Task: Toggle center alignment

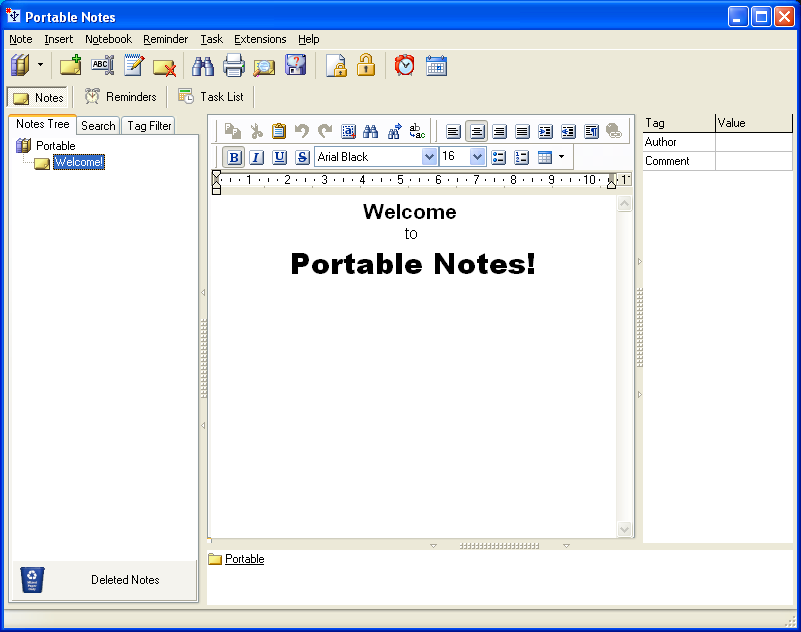Action: 477,131
